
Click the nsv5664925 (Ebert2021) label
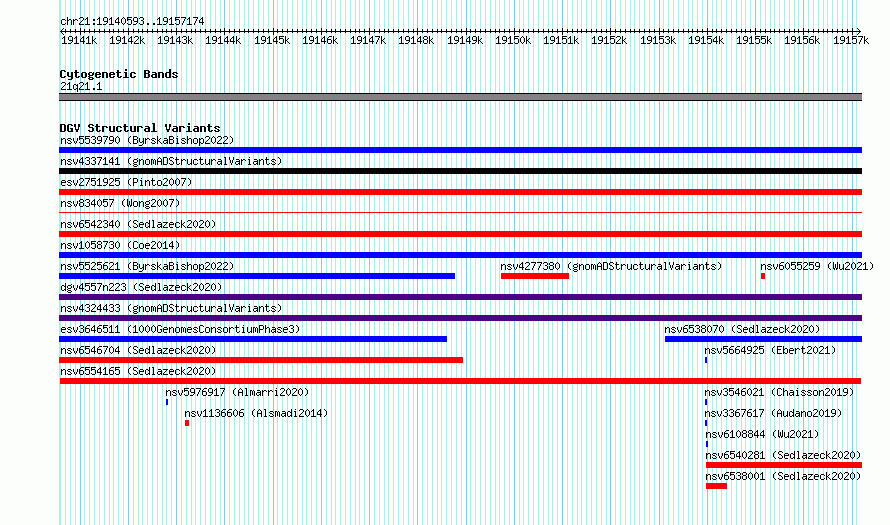click(x=770, y=350)
